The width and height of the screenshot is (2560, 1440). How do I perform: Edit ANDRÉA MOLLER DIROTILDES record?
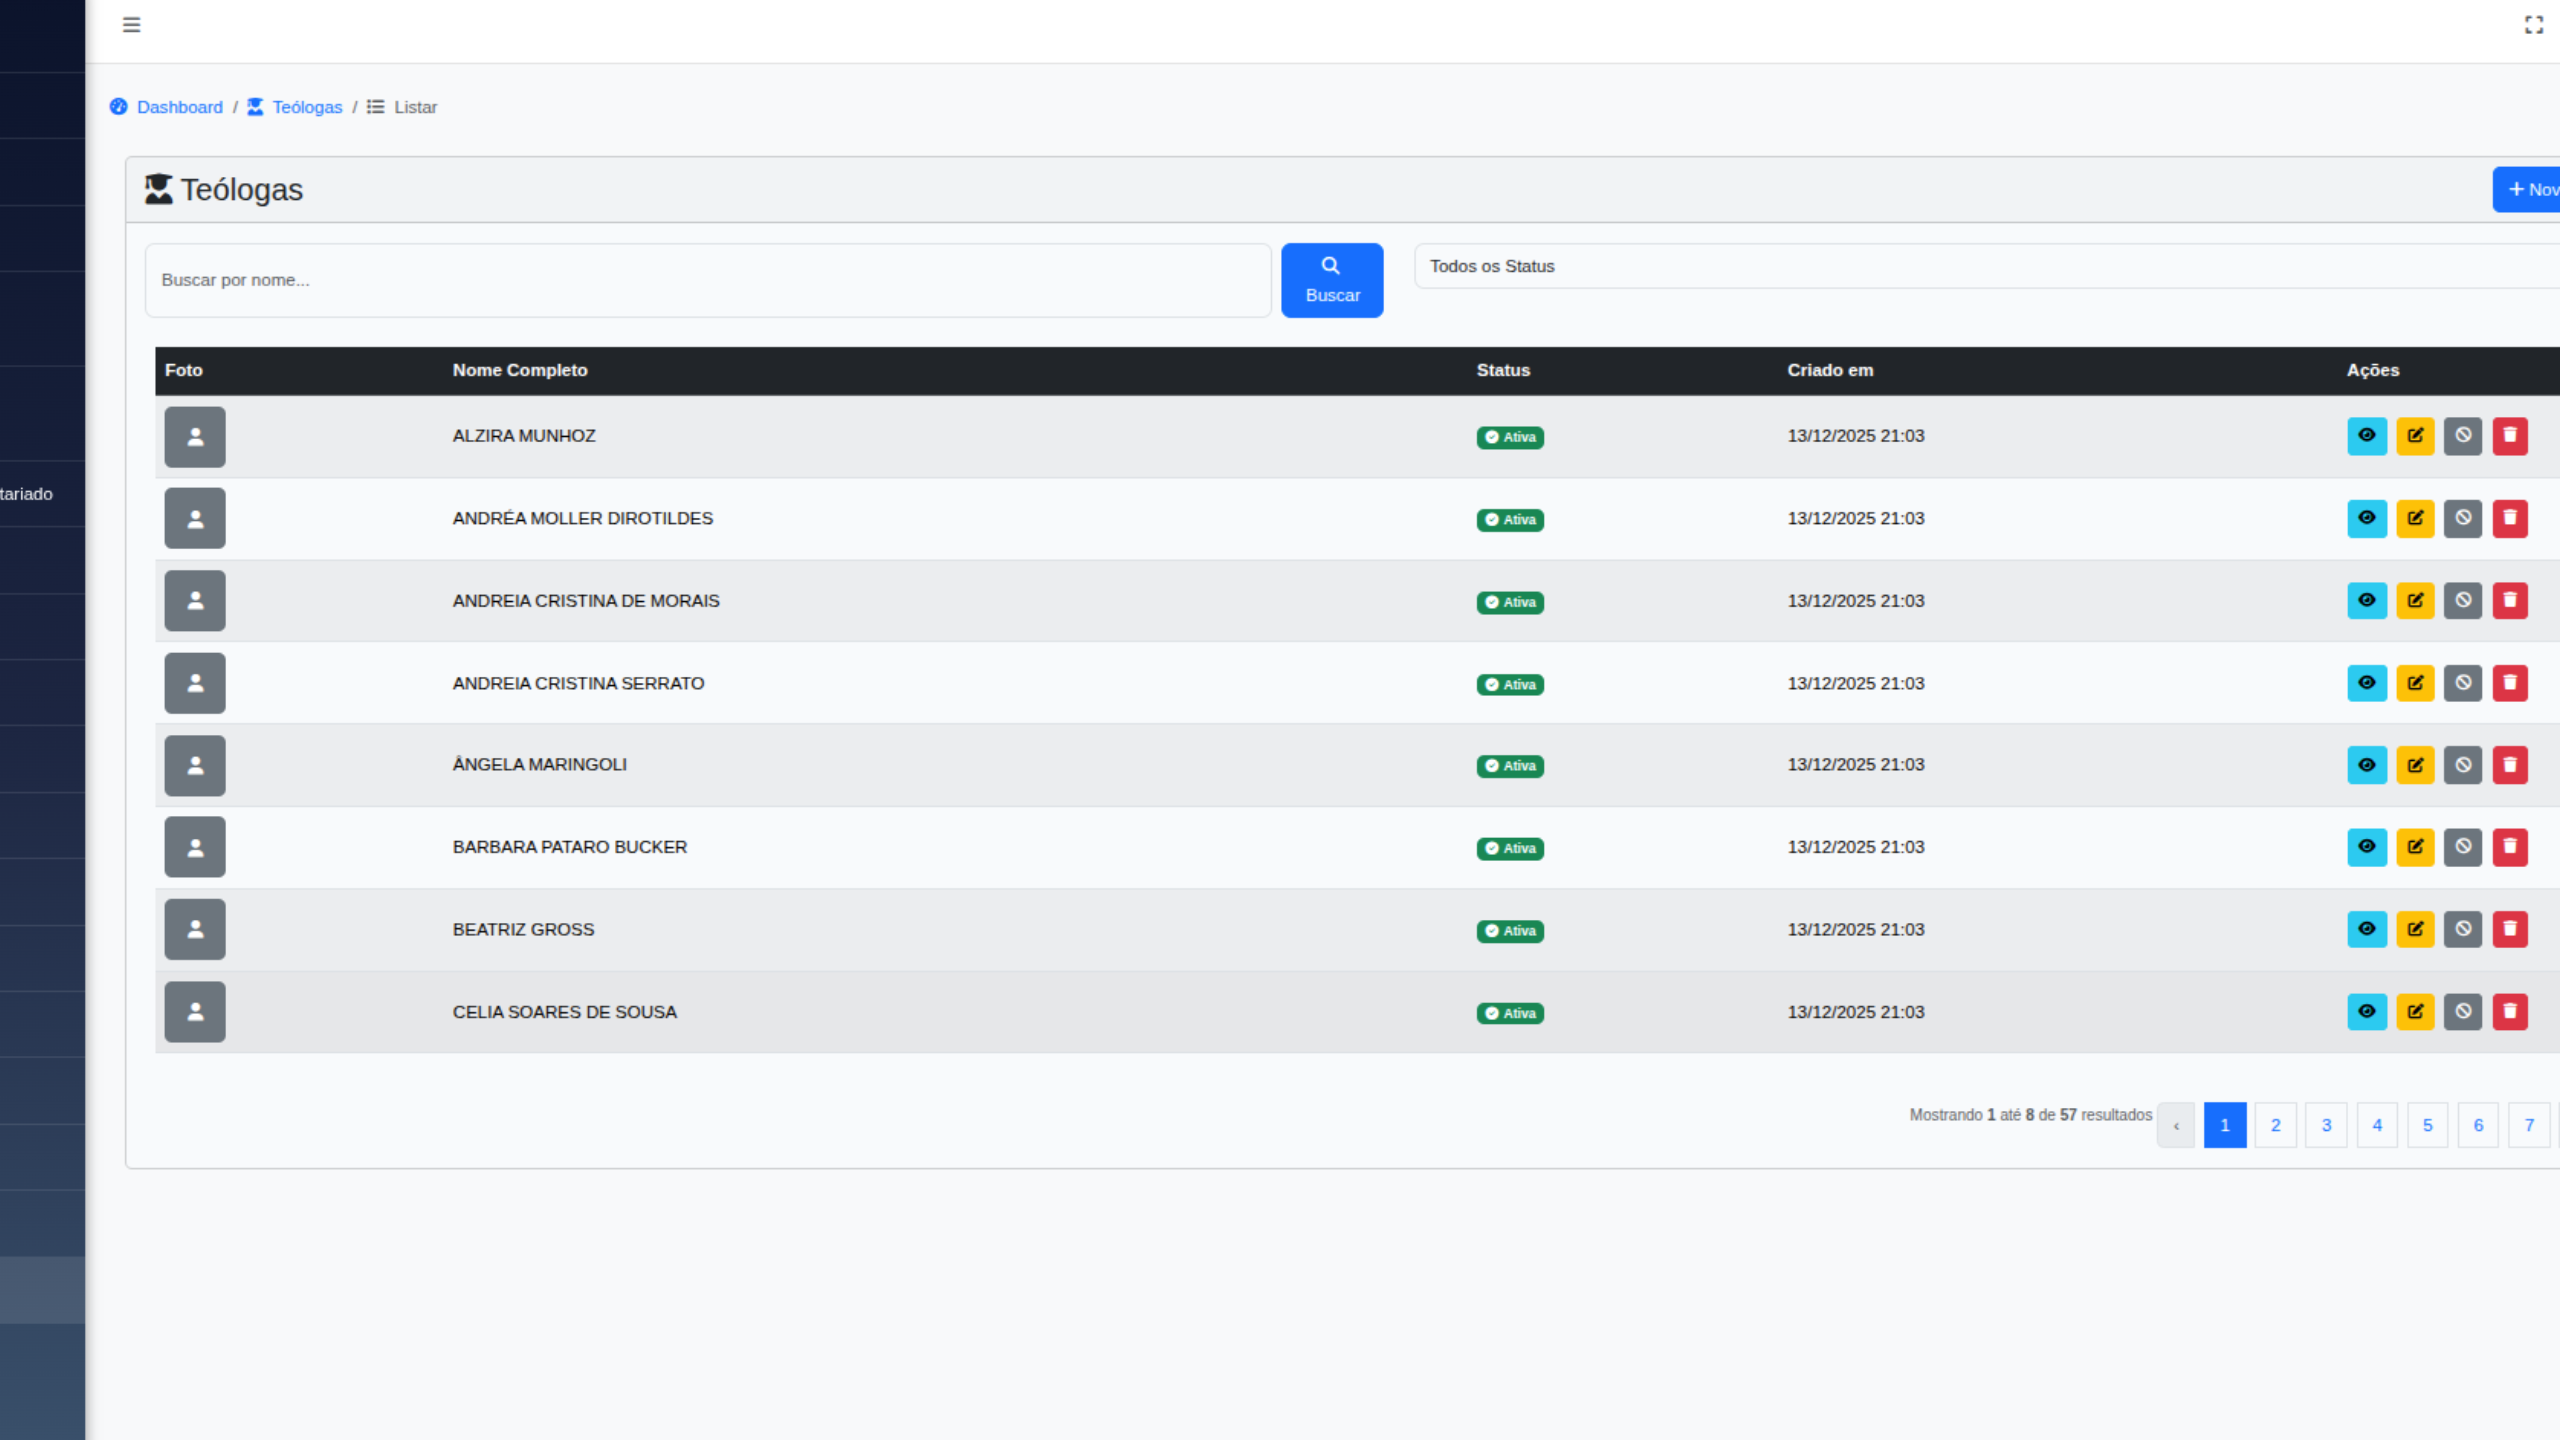pyautogui.click(x=2415, y=519)
